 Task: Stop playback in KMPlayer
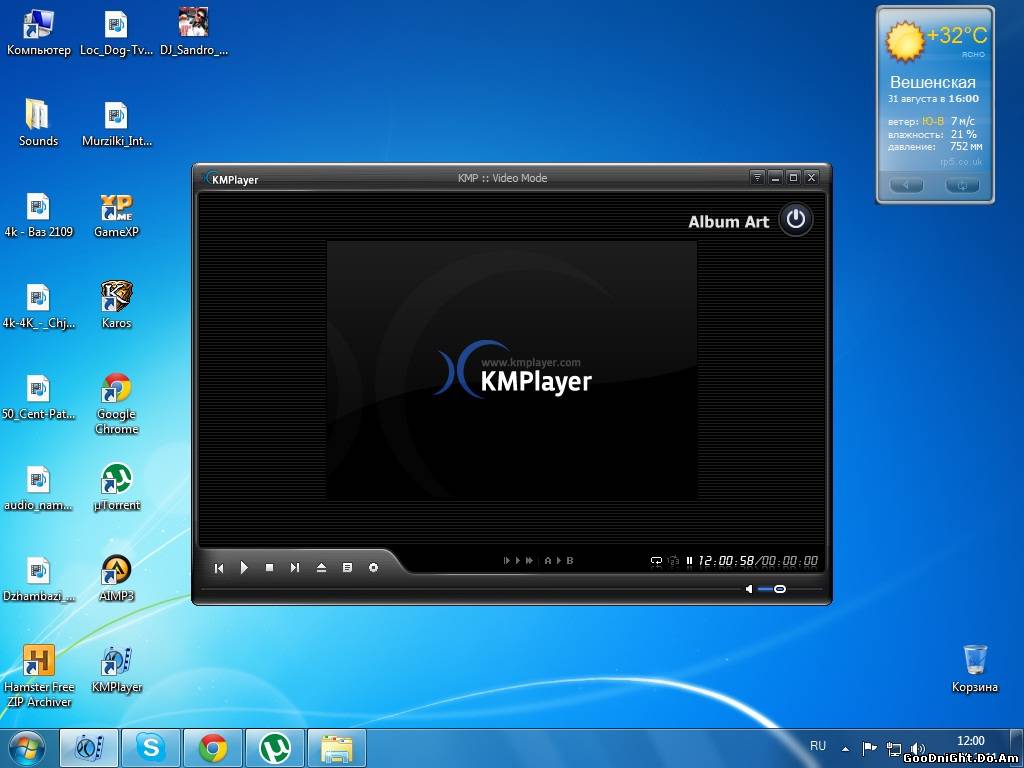pyautogui.click(x=269, y=568)
